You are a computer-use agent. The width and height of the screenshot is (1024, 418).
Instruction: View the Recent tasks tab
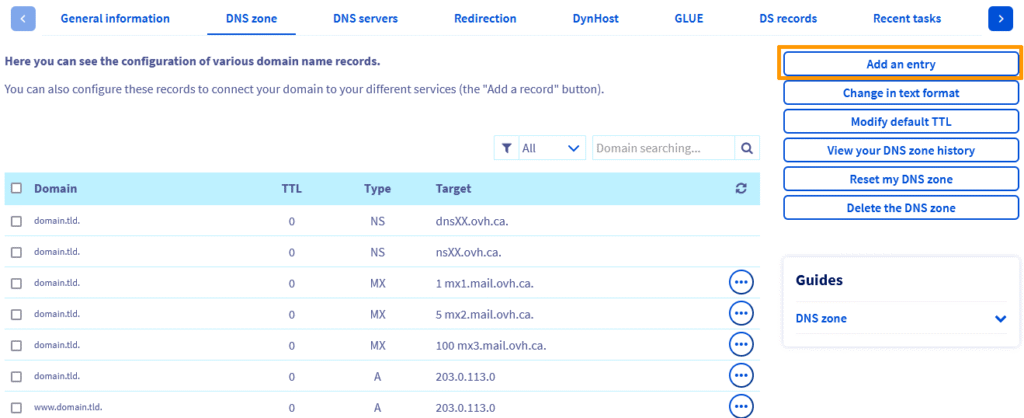907,18
